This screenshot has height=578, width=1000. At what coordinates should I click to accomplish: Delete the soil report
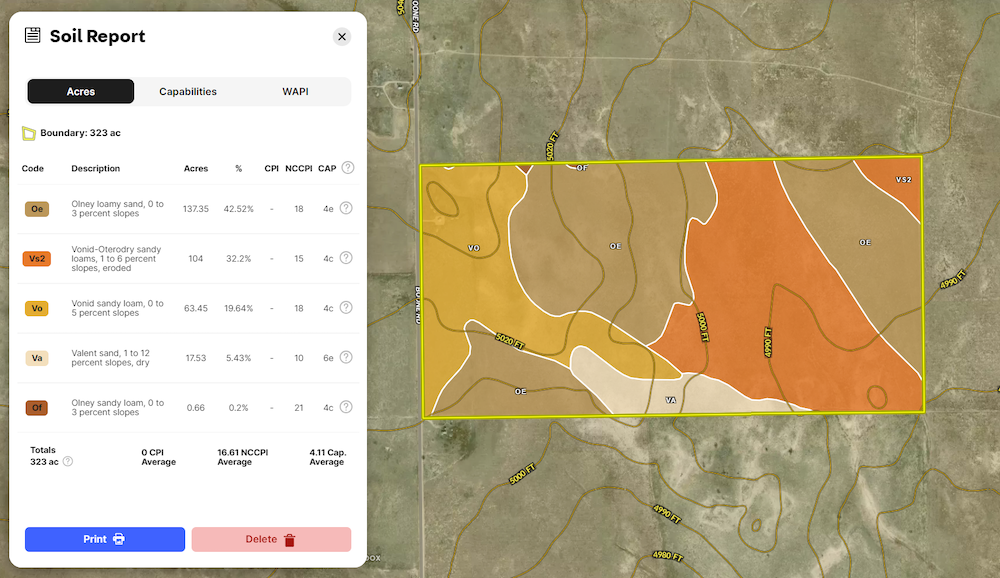pyautogui.click(x=271, y=539)
